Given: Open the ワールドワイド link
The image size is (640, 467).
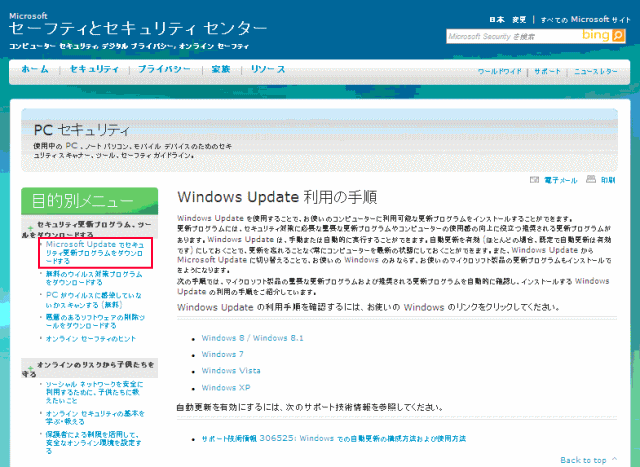Looking at the screenshot, I should [x=500, y=71].
